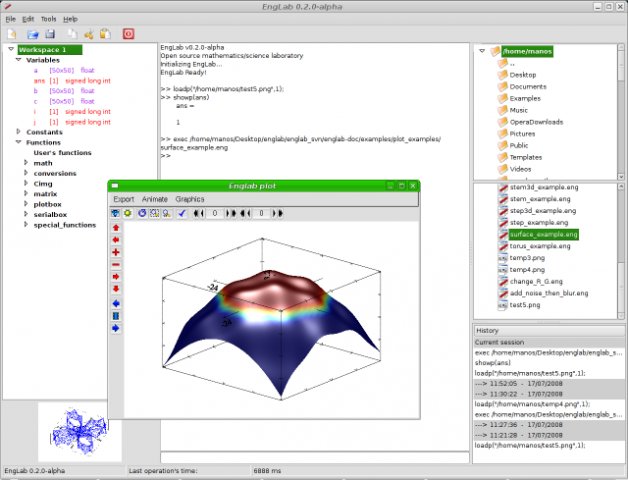Click the test5.png image file icon
The image size is (628, 480).
pyautogui.click(x=503, y=305)
